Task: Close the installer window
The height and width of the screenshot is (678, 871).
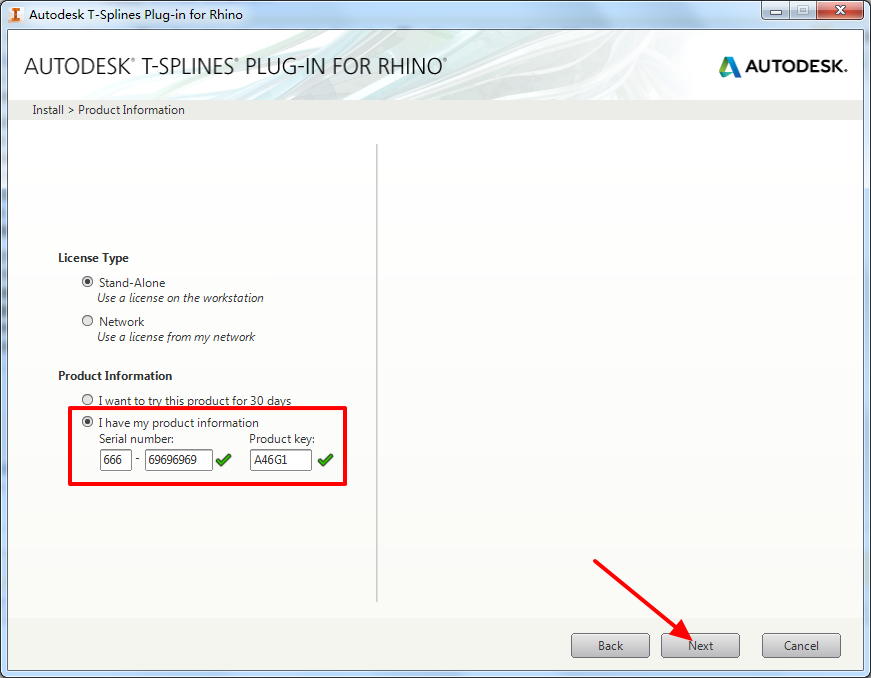Action: click(x=840, y=11)
